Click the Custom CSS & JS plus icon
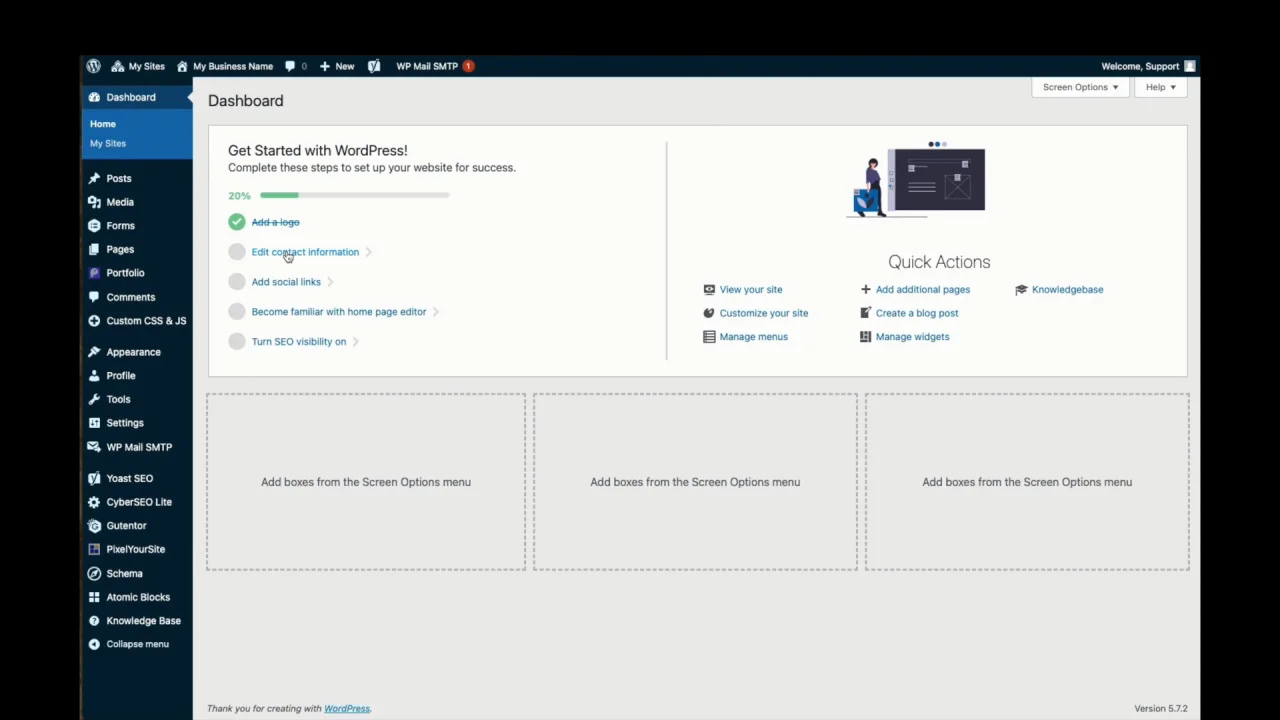The width and height of the screenshot is (1280, 720). (94, 321)
